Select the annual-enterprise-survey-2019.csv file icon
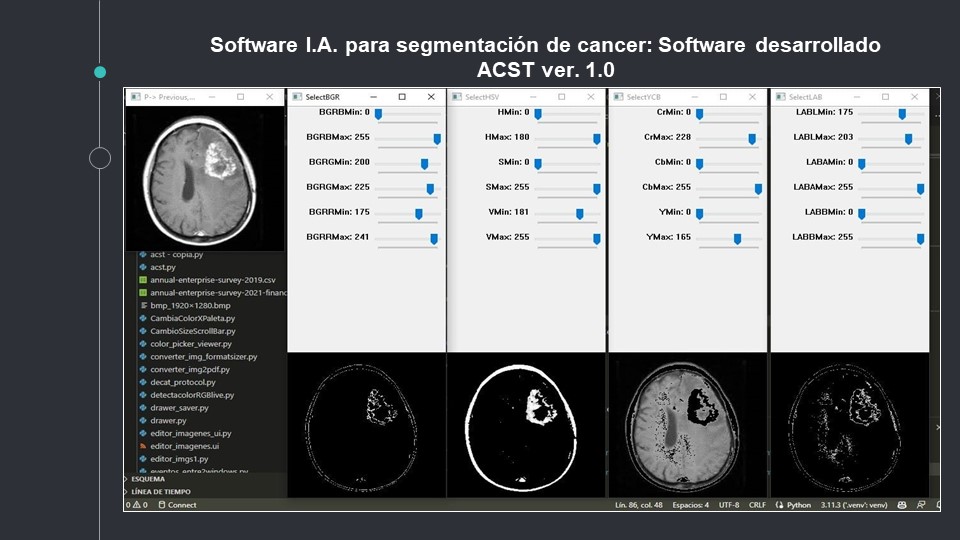This screenshot has height=540, width=960. [142, 280]
